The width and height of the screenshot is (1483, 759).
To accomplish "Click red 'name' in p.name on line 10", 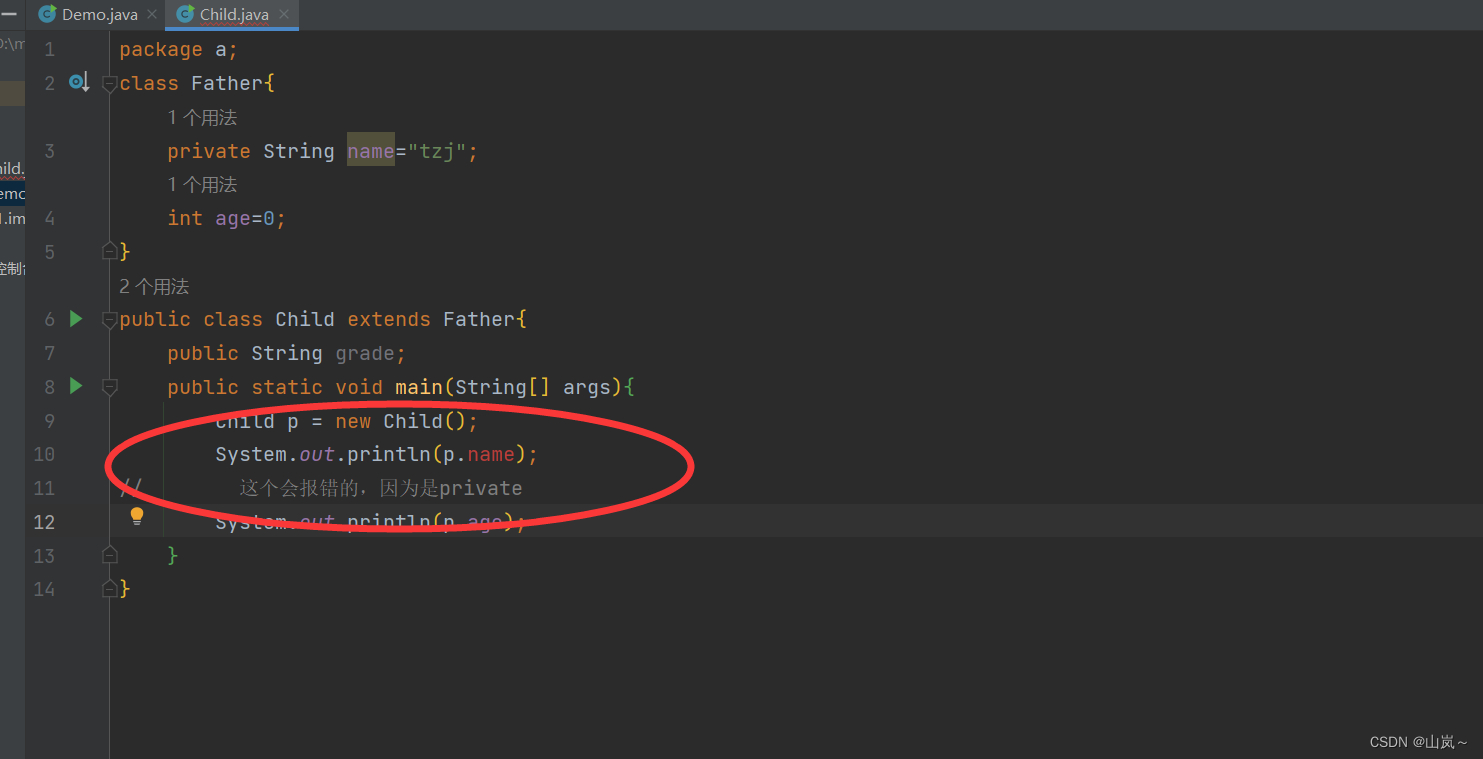I will (x=491, y=454).
